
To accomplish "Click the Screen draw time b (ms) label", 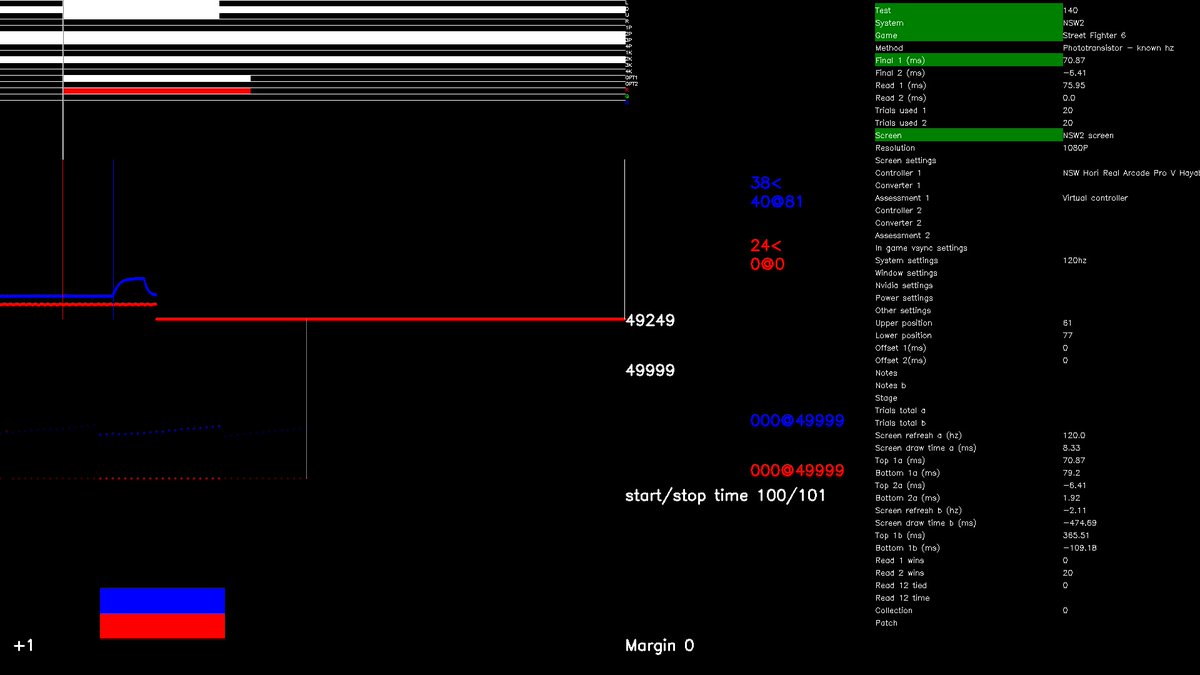I will coord(925,523).
